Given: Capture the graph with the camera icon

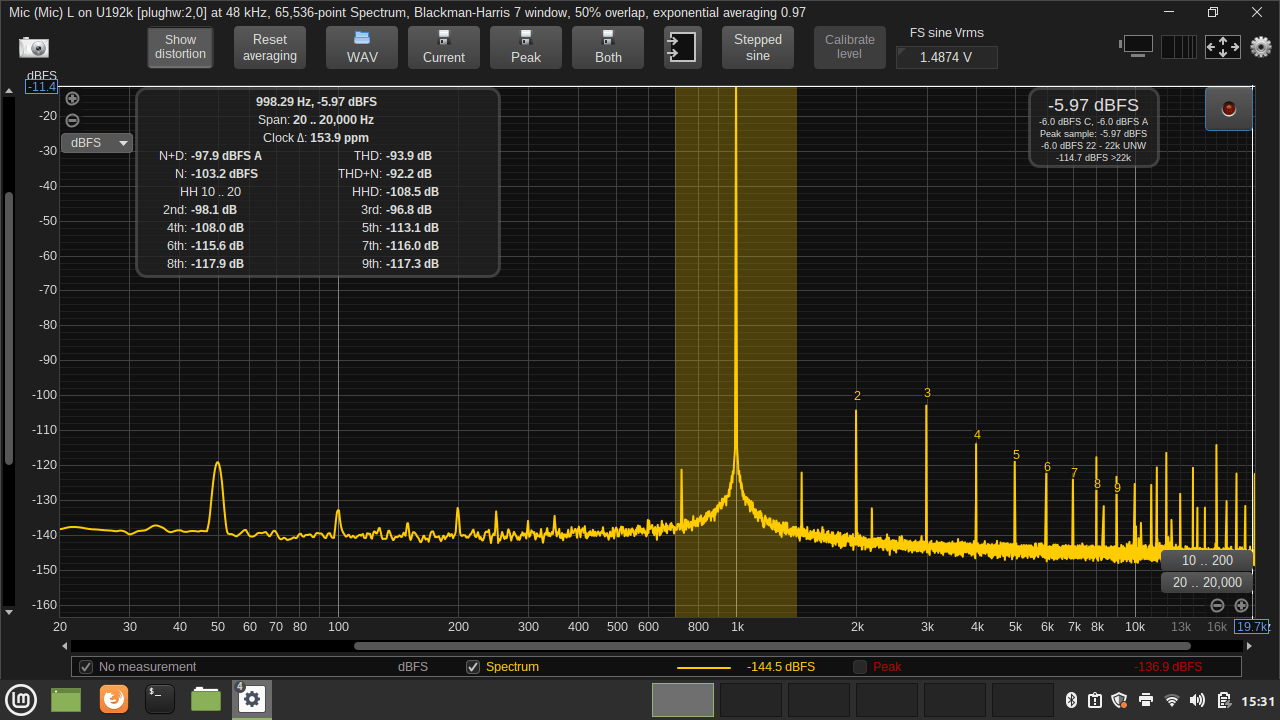Looking at the screenshot, I should [x=33, y=47].
